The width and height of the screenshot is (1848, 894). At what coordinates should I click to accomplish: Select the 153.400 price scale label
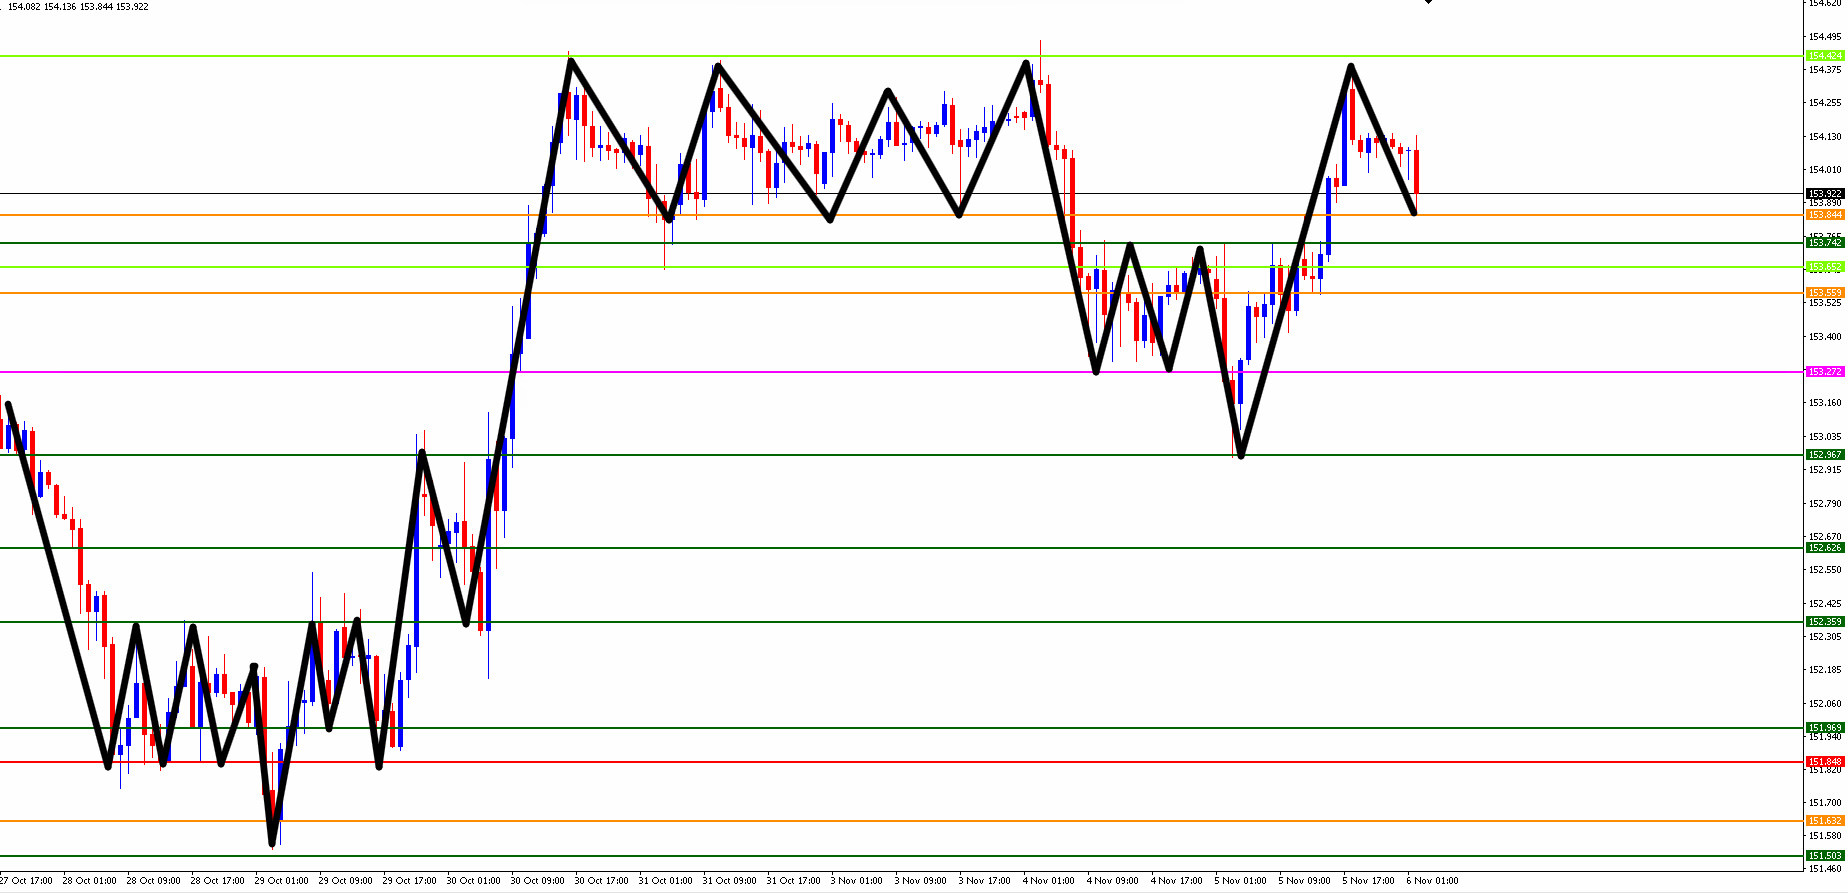pyautogui.click(x=1825, y=337)
